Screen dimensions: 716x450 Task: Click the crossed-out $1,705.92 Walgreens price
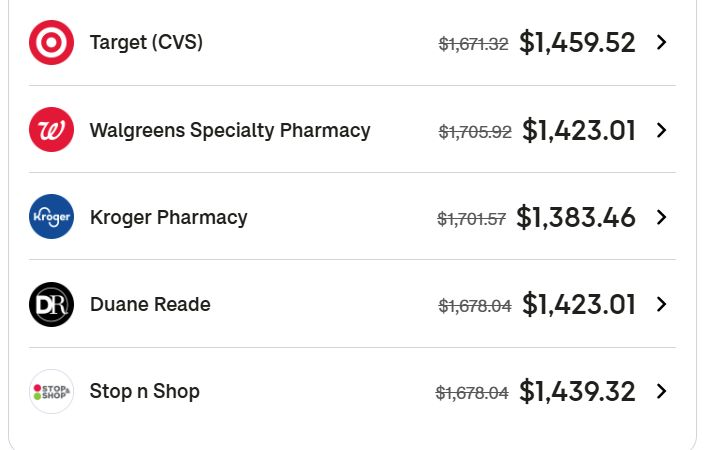475,132
